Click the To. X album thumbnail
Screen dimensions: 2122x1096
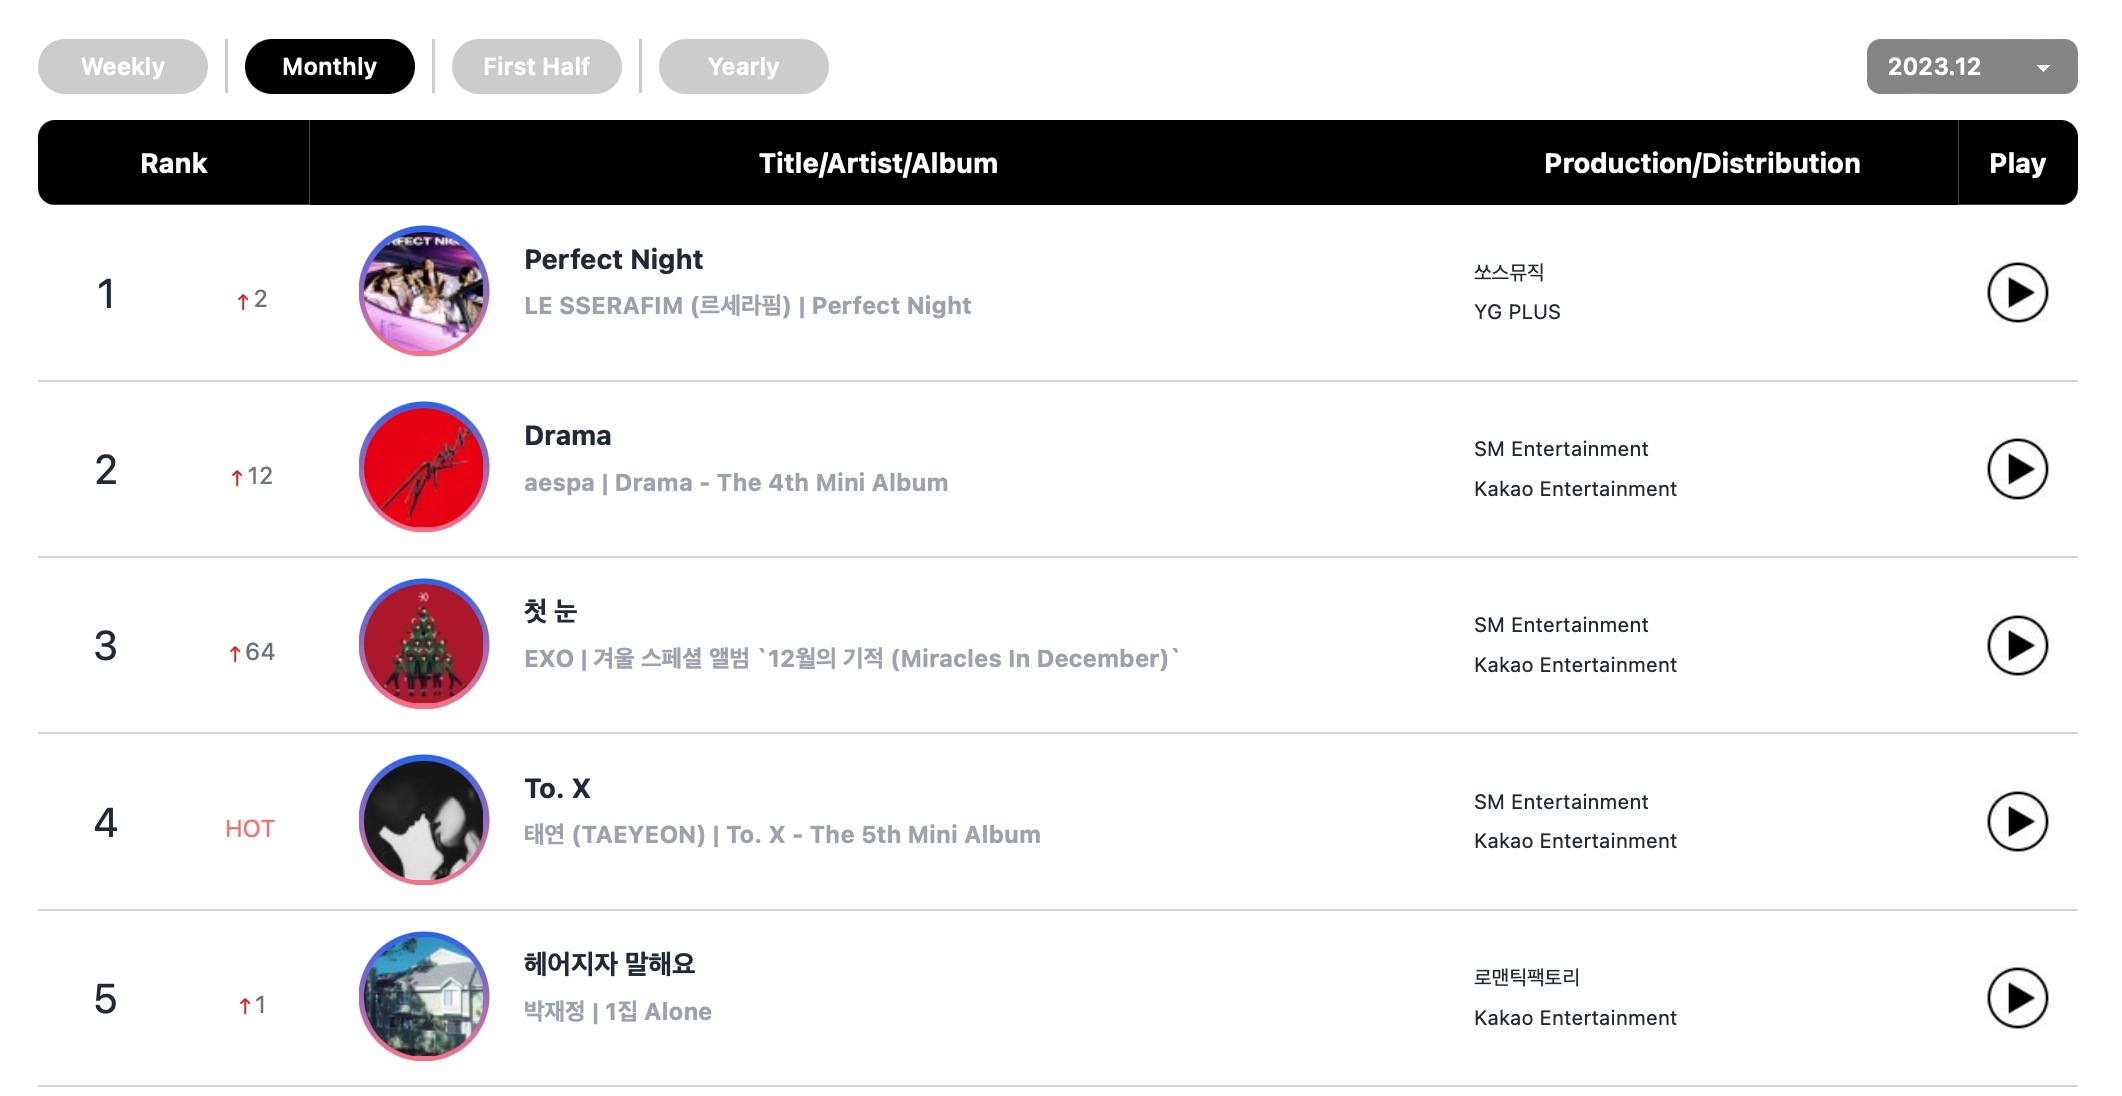(424, 820)
